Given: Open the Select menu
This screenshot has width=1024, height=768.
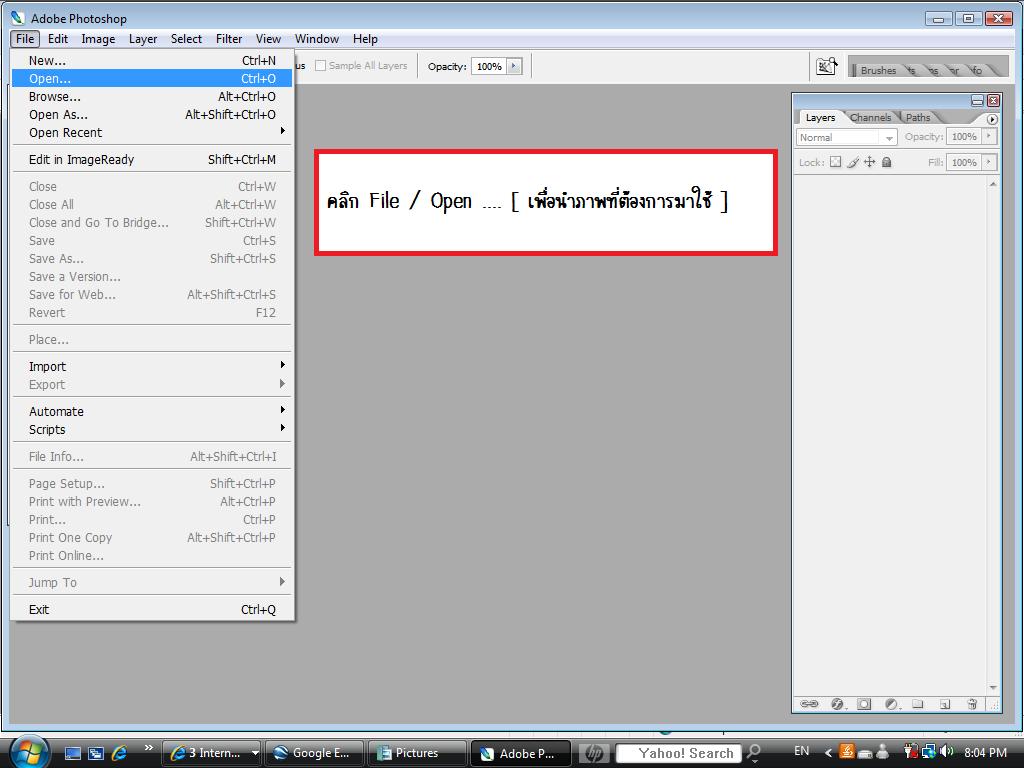Looking at the screenshot, I should pyautogui.click(x=186, y=39).
